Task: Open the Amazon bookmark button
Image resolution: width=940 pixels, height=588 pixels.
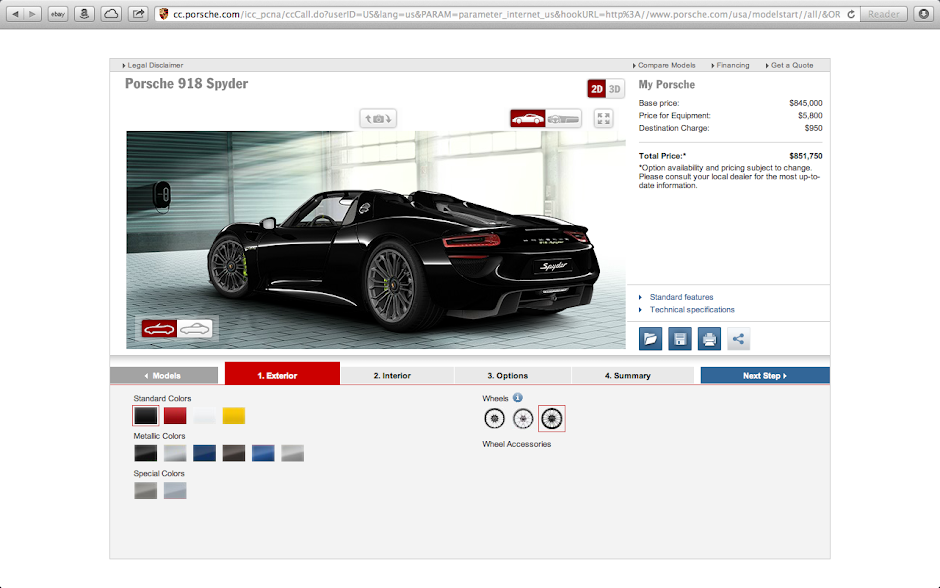Action: 84,14
